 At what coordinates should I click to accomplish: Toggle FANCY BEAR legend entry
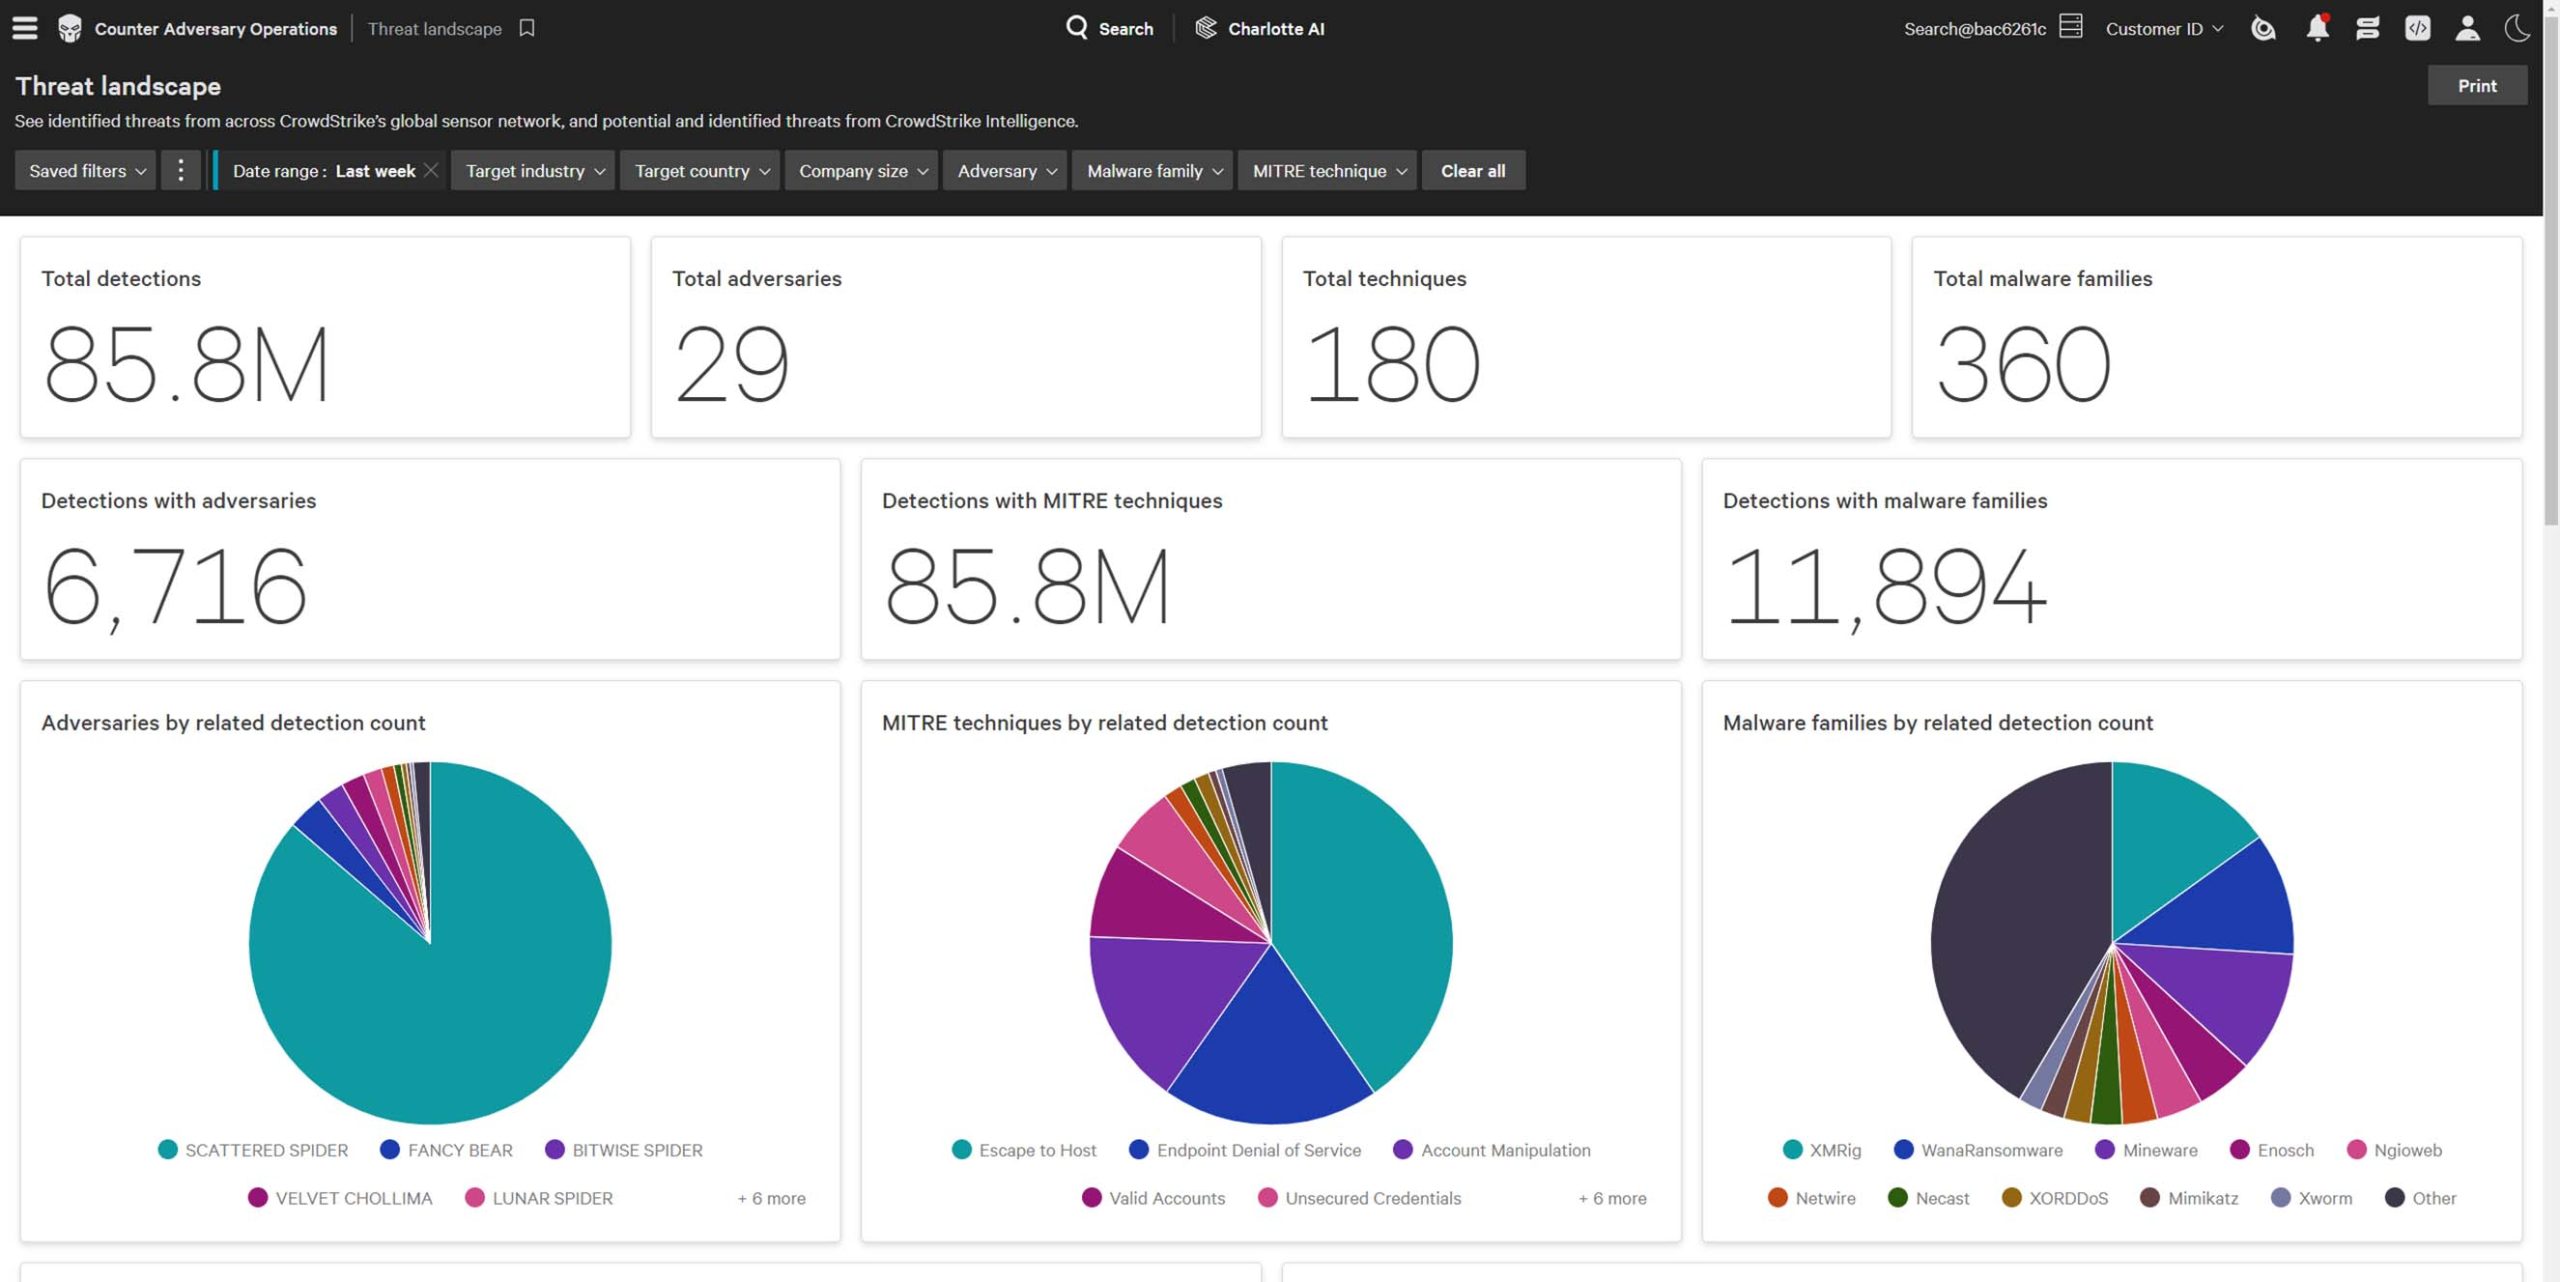[446, 1149]
